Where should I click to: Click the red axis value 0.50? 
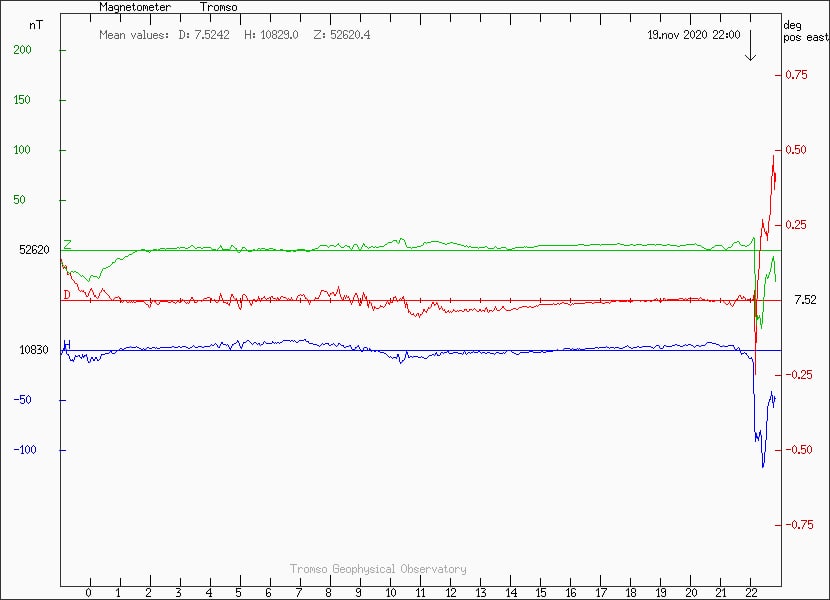pos(796,150)
